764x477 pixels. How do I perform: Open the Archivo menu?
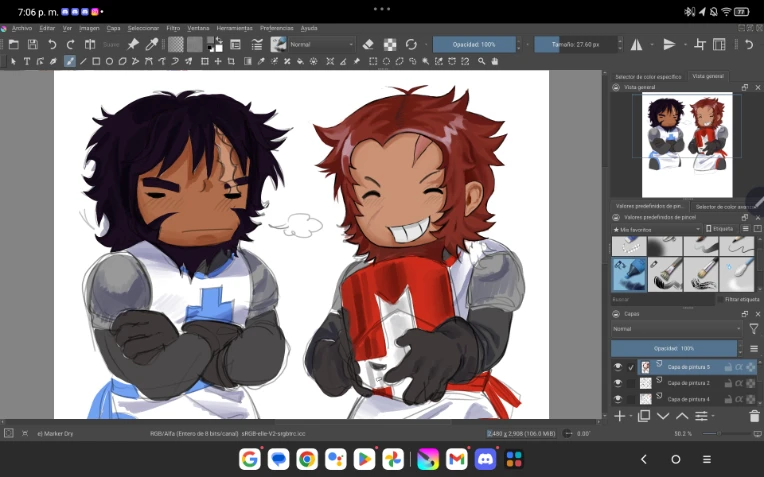pyautogui.click(x=22, y=28)
